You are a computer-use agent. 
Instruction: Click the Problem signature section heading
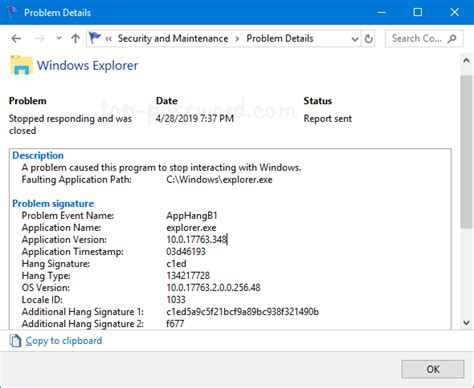click(x=53, y=203)
